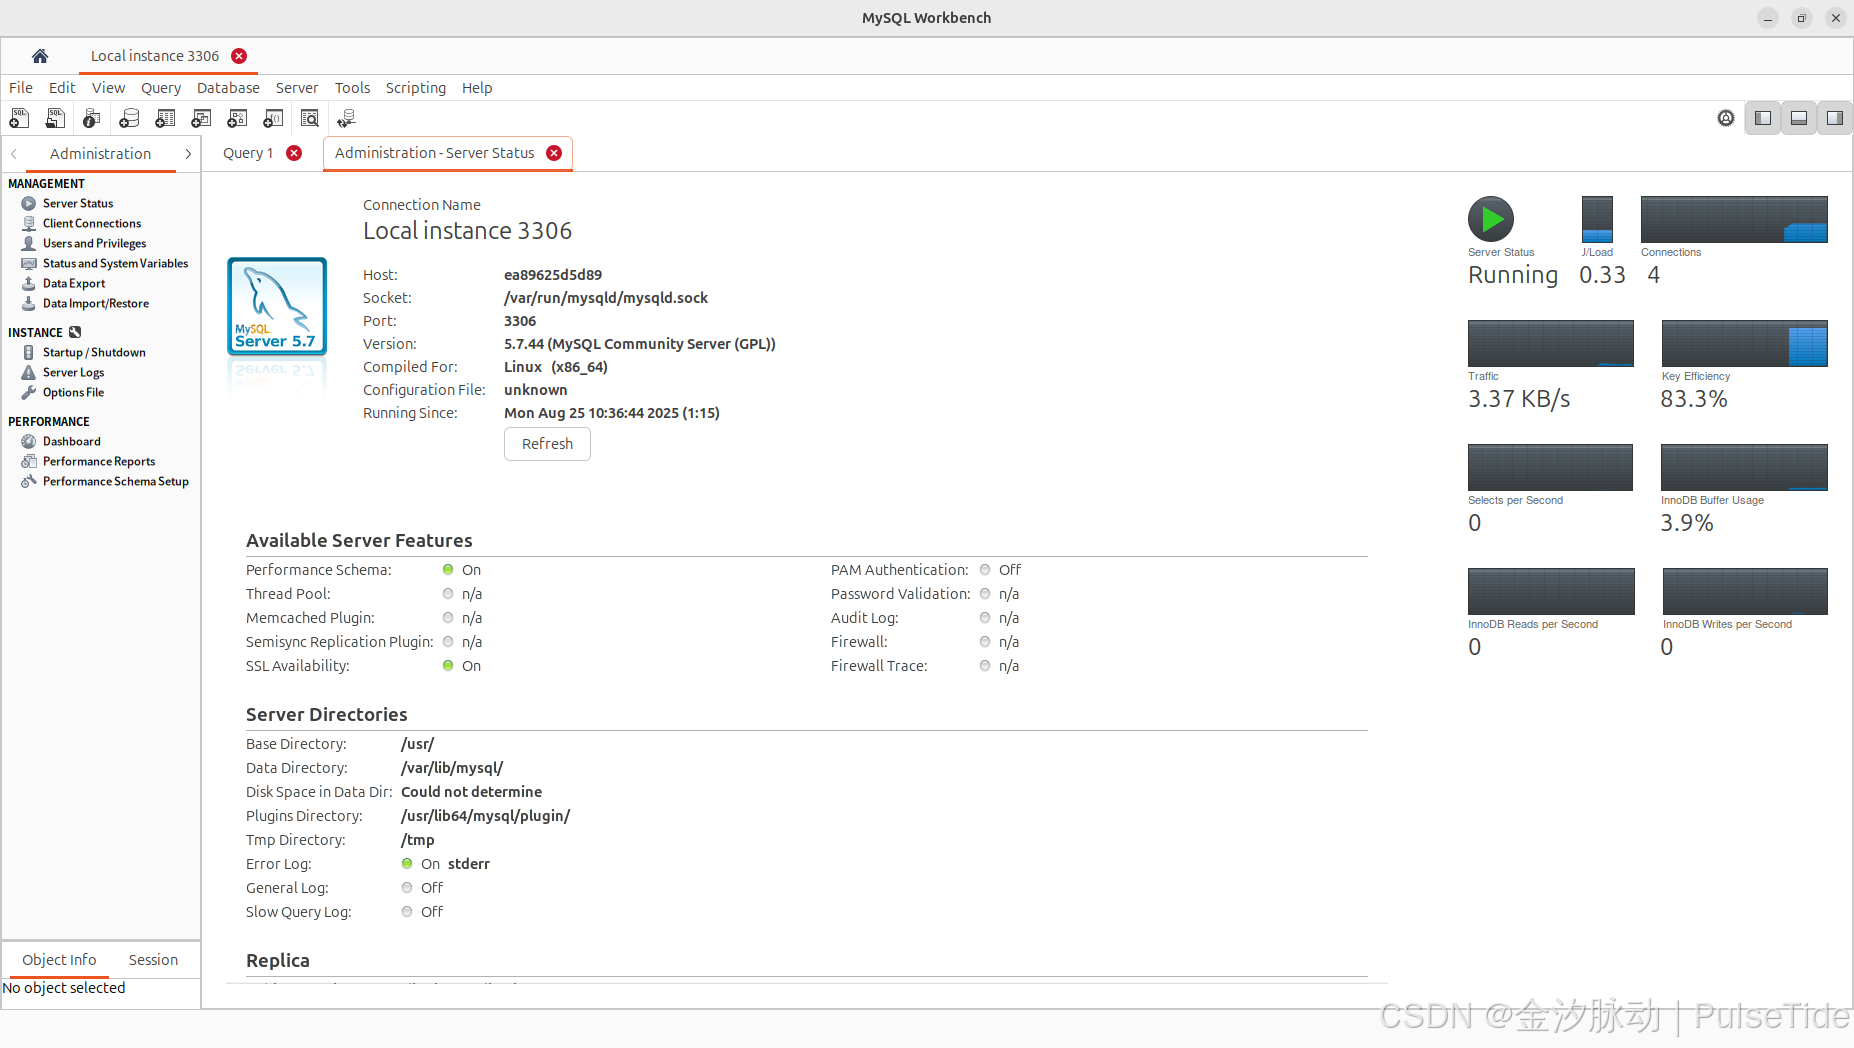
Task: Open Server Status in Management
Action: pyautogui.click(x=78, y=203)
